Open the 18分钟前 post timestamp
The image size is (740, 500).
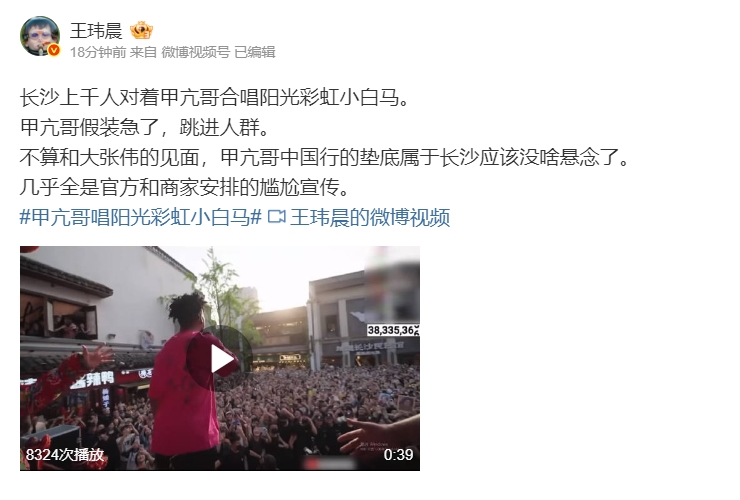(x=98, y=52)
